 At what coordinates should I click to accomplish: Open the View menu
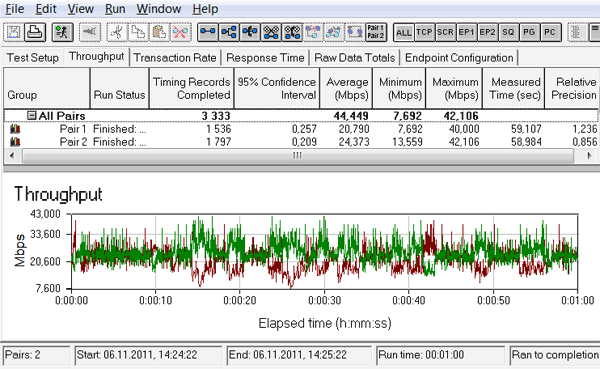click(81, 9)
